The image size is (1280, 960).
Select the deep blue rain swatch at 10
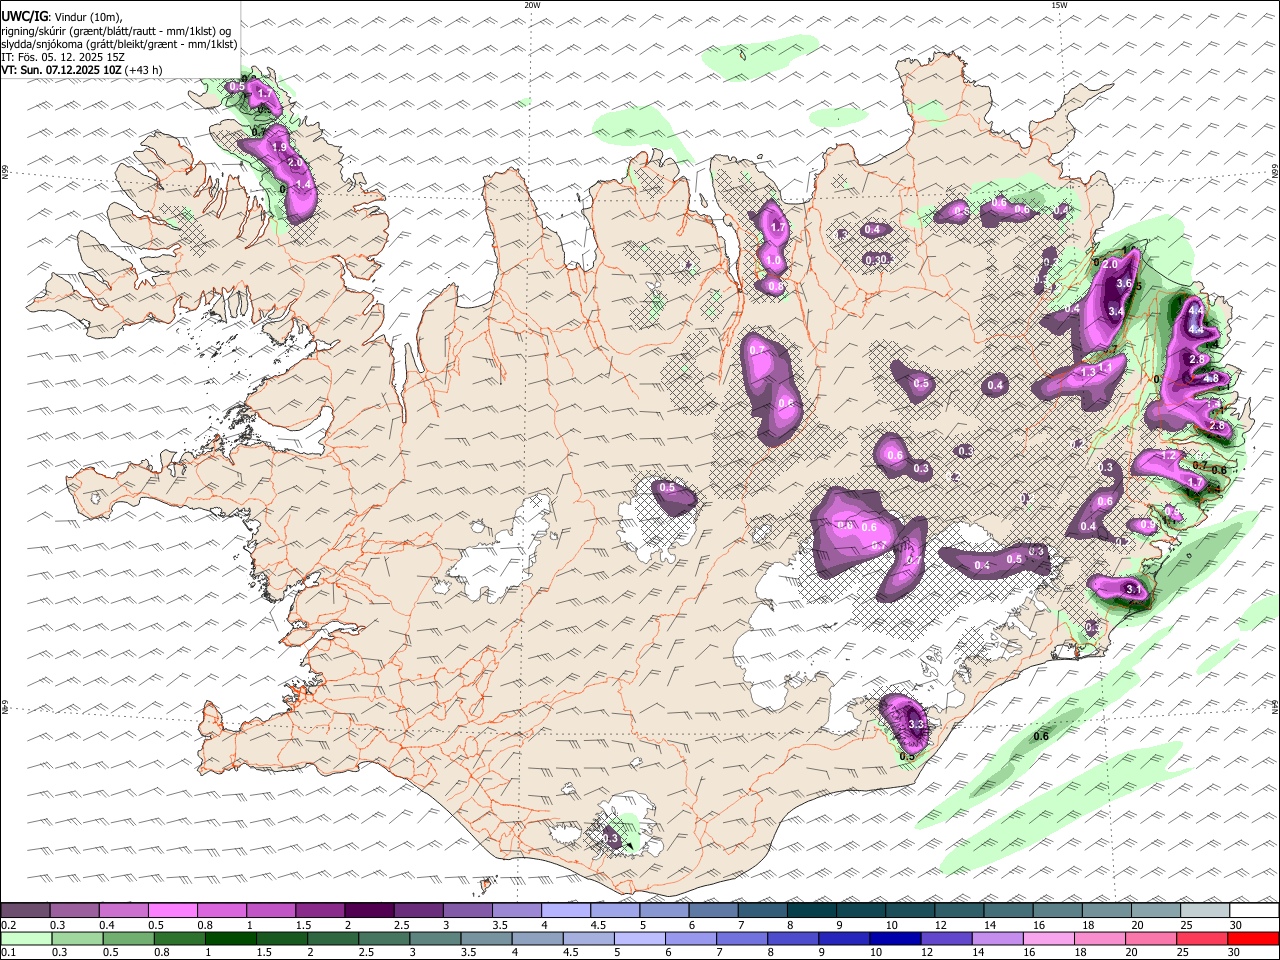tap(893, 938)
